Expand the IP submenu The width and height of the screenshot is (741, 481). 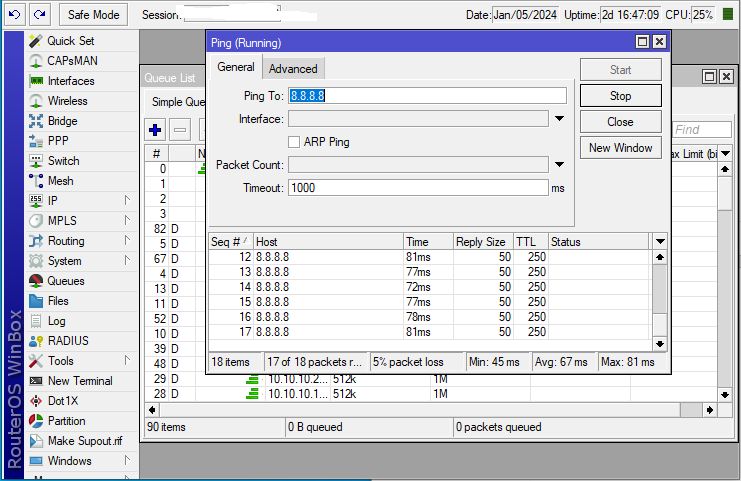click(127, 200)
